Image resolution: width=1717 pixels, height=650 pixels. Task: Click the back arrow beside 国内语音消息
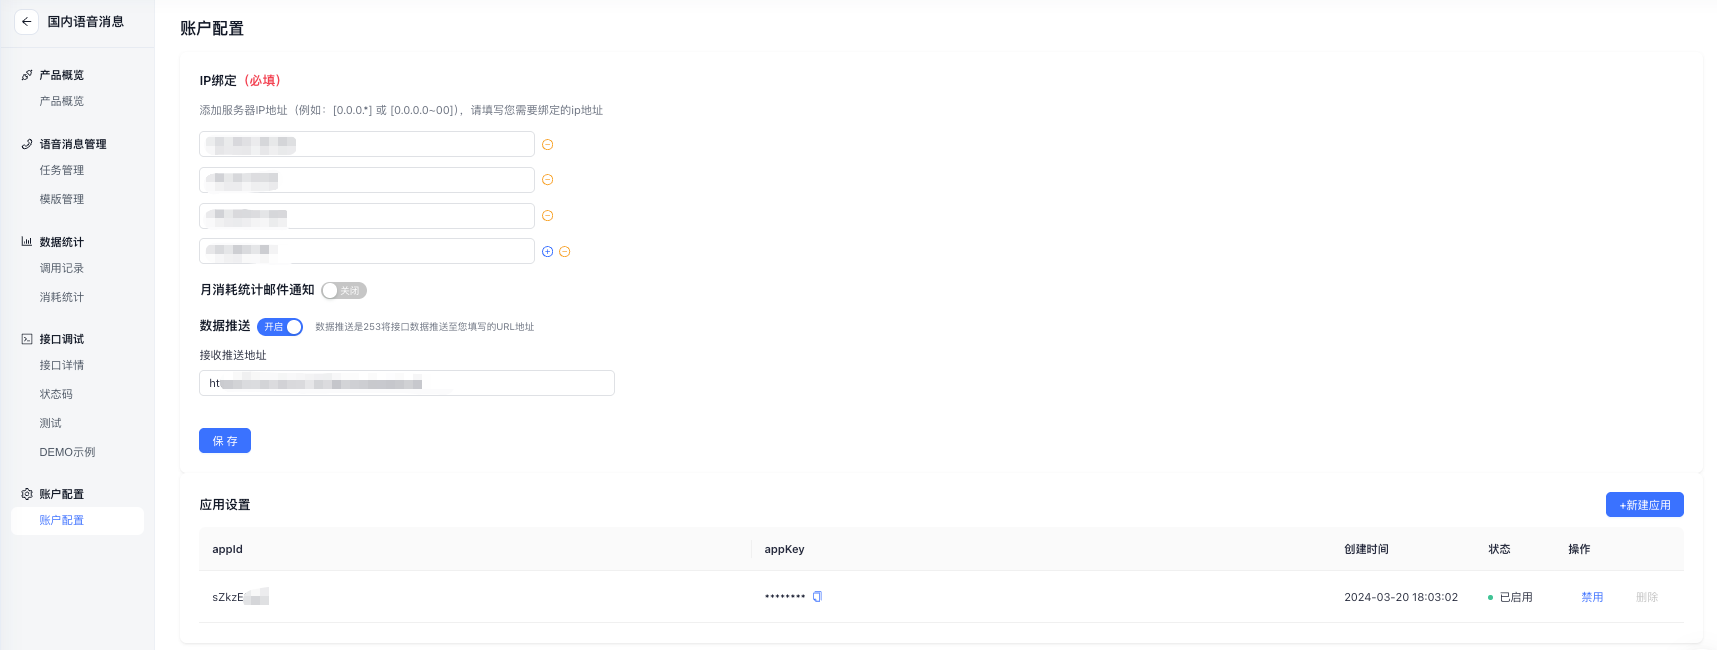(26, 22)
